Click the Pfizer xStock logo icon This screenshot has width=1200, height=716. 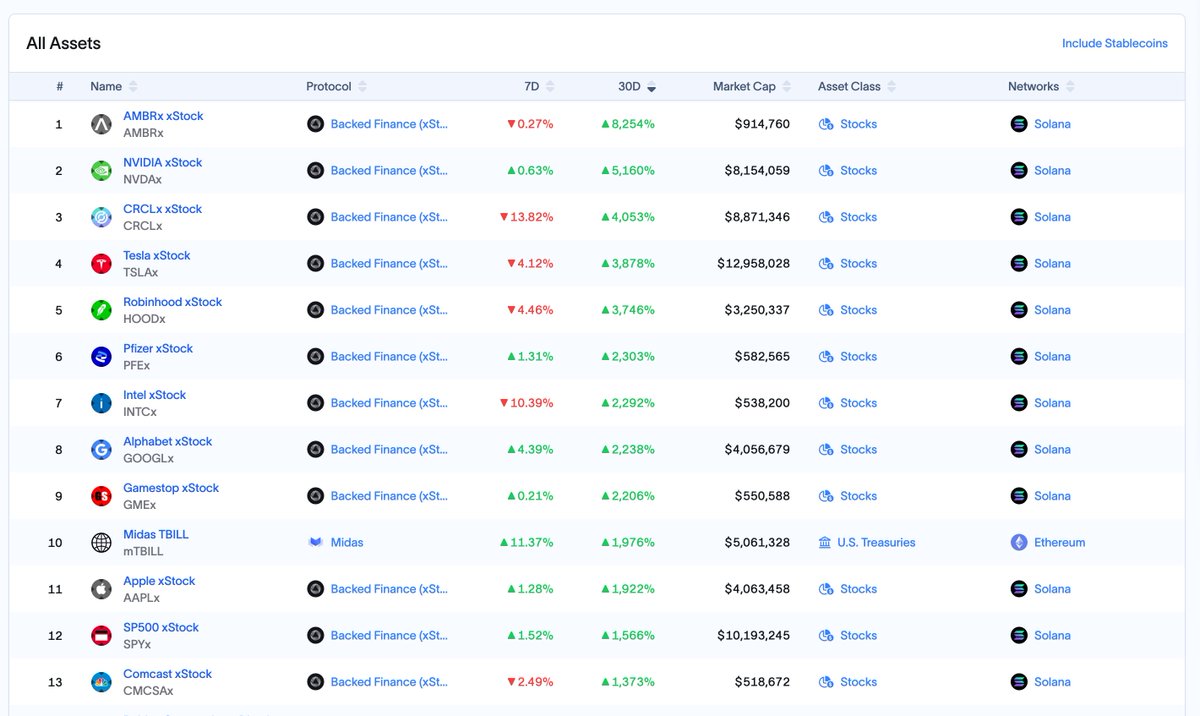pyautogui.click(x=101, y=357)
